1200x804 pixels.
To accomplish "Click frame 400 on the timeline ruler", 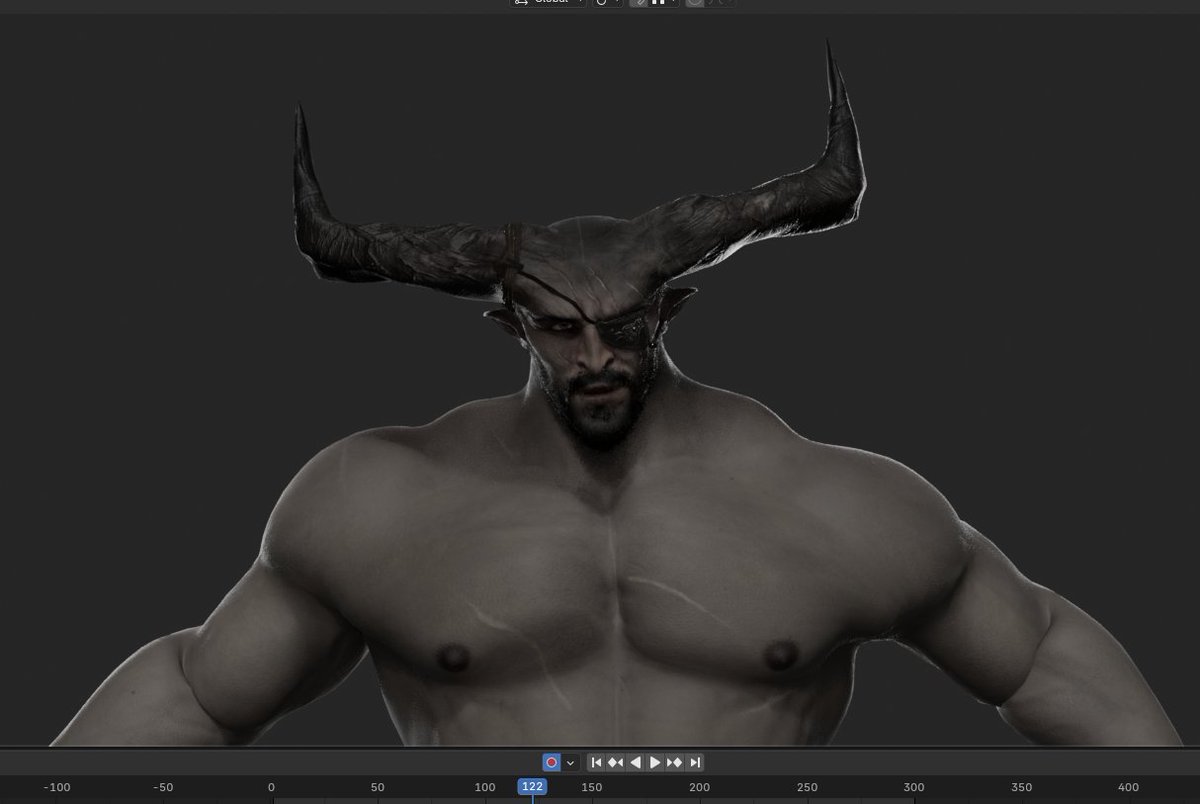I will (x=1128, y=787).
